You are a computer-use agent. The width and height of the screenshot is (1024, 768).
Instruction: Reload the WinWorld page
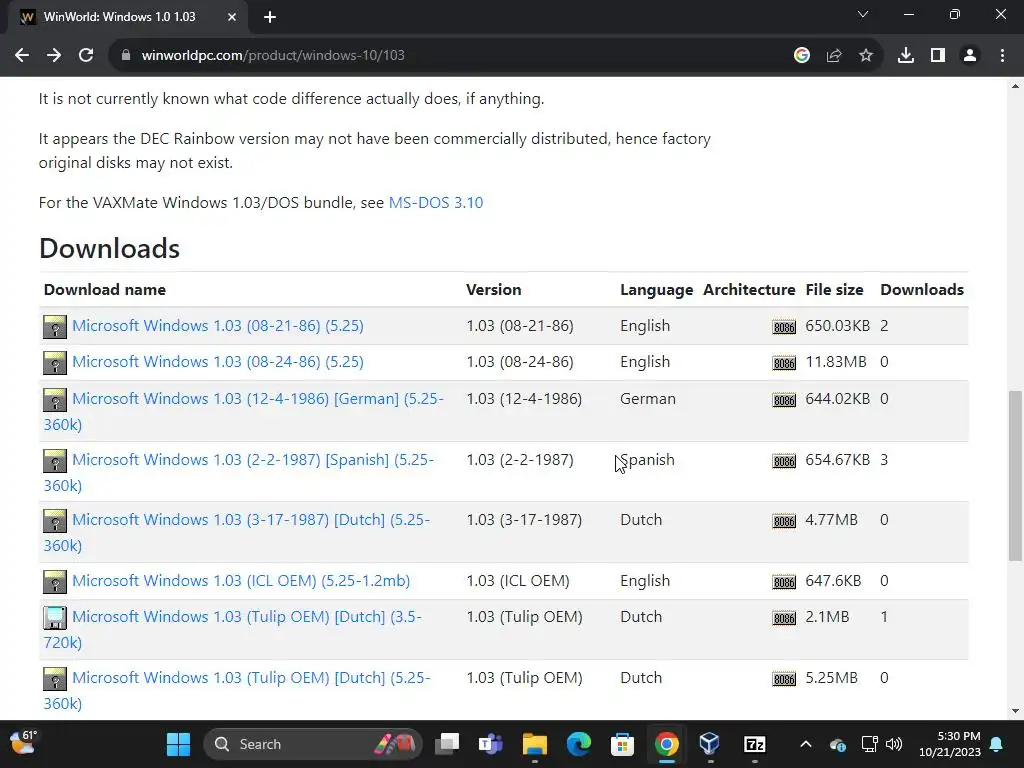tap(86, 56)
